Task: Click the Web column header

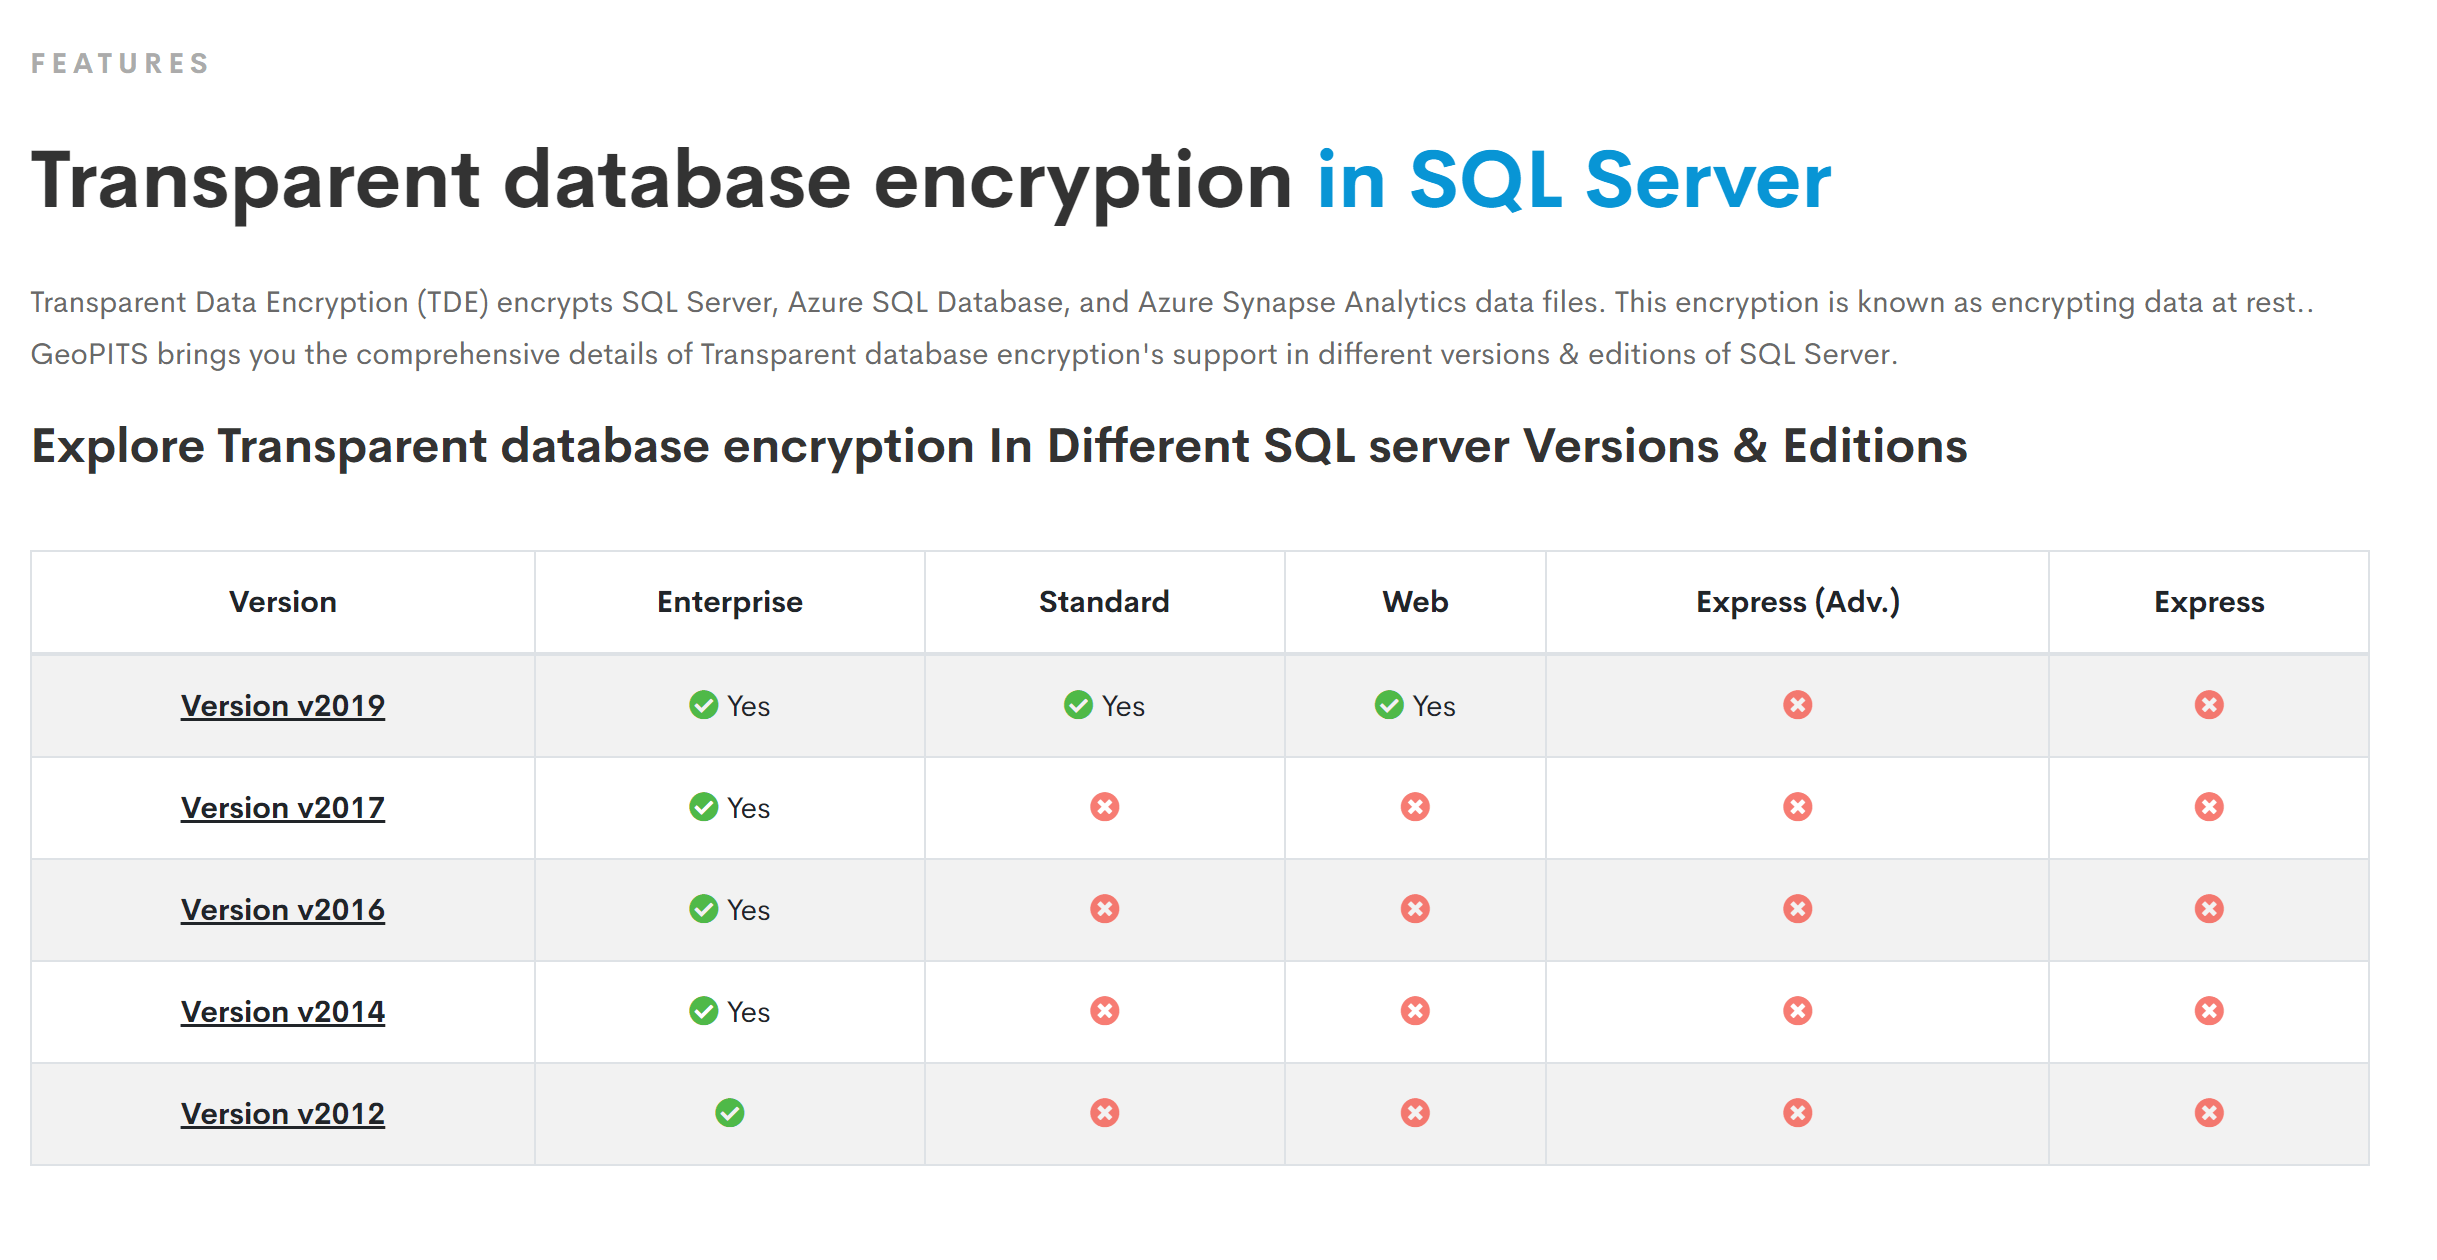Action: coord(1415,602)
